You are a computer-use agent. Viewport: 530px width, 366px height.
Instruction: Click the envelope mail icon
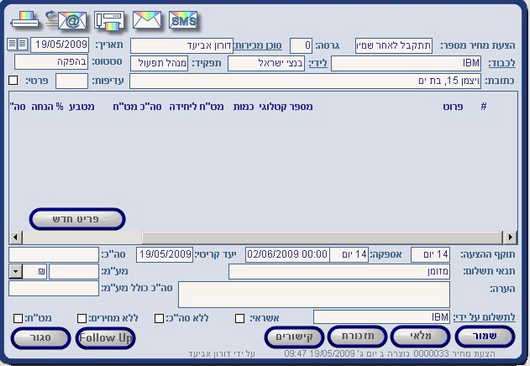[x=147, y=20]
